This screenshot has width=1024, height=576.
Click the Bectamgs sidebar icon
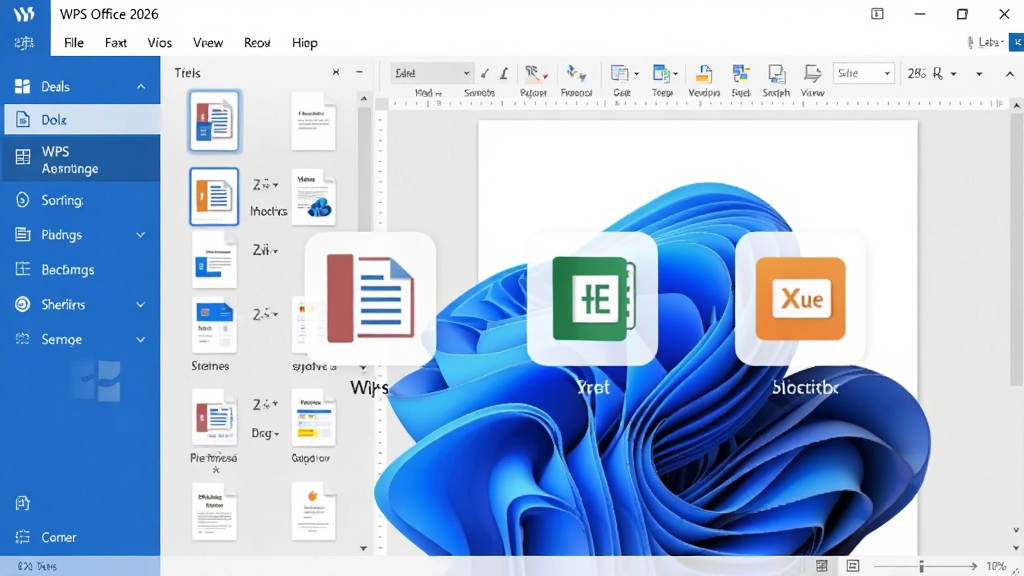[22, 269]
